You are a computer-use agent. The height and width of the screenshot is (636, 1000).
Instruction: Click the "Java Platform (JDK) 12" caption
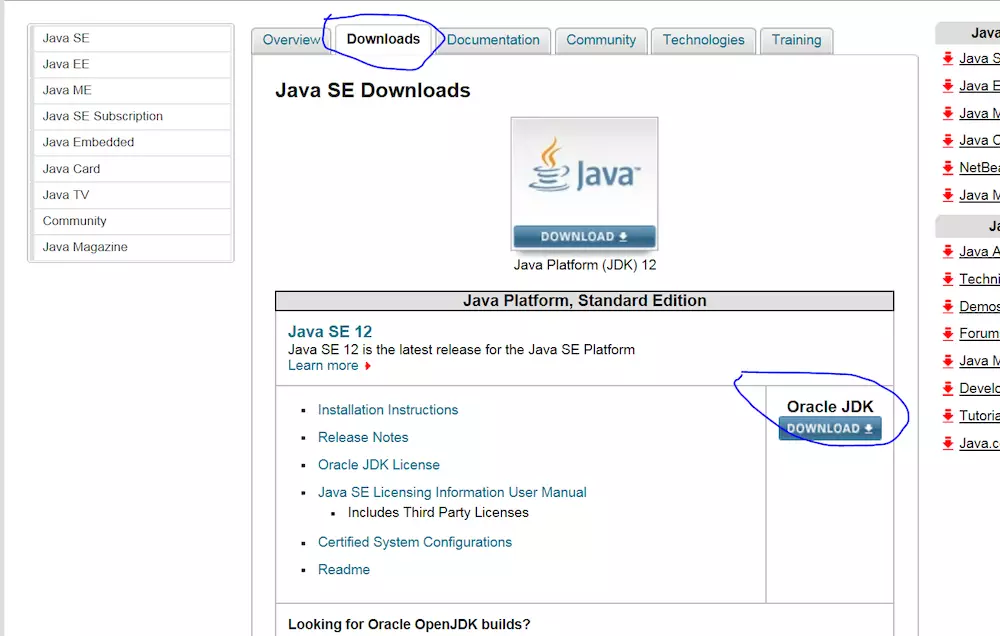pos(585,265)
